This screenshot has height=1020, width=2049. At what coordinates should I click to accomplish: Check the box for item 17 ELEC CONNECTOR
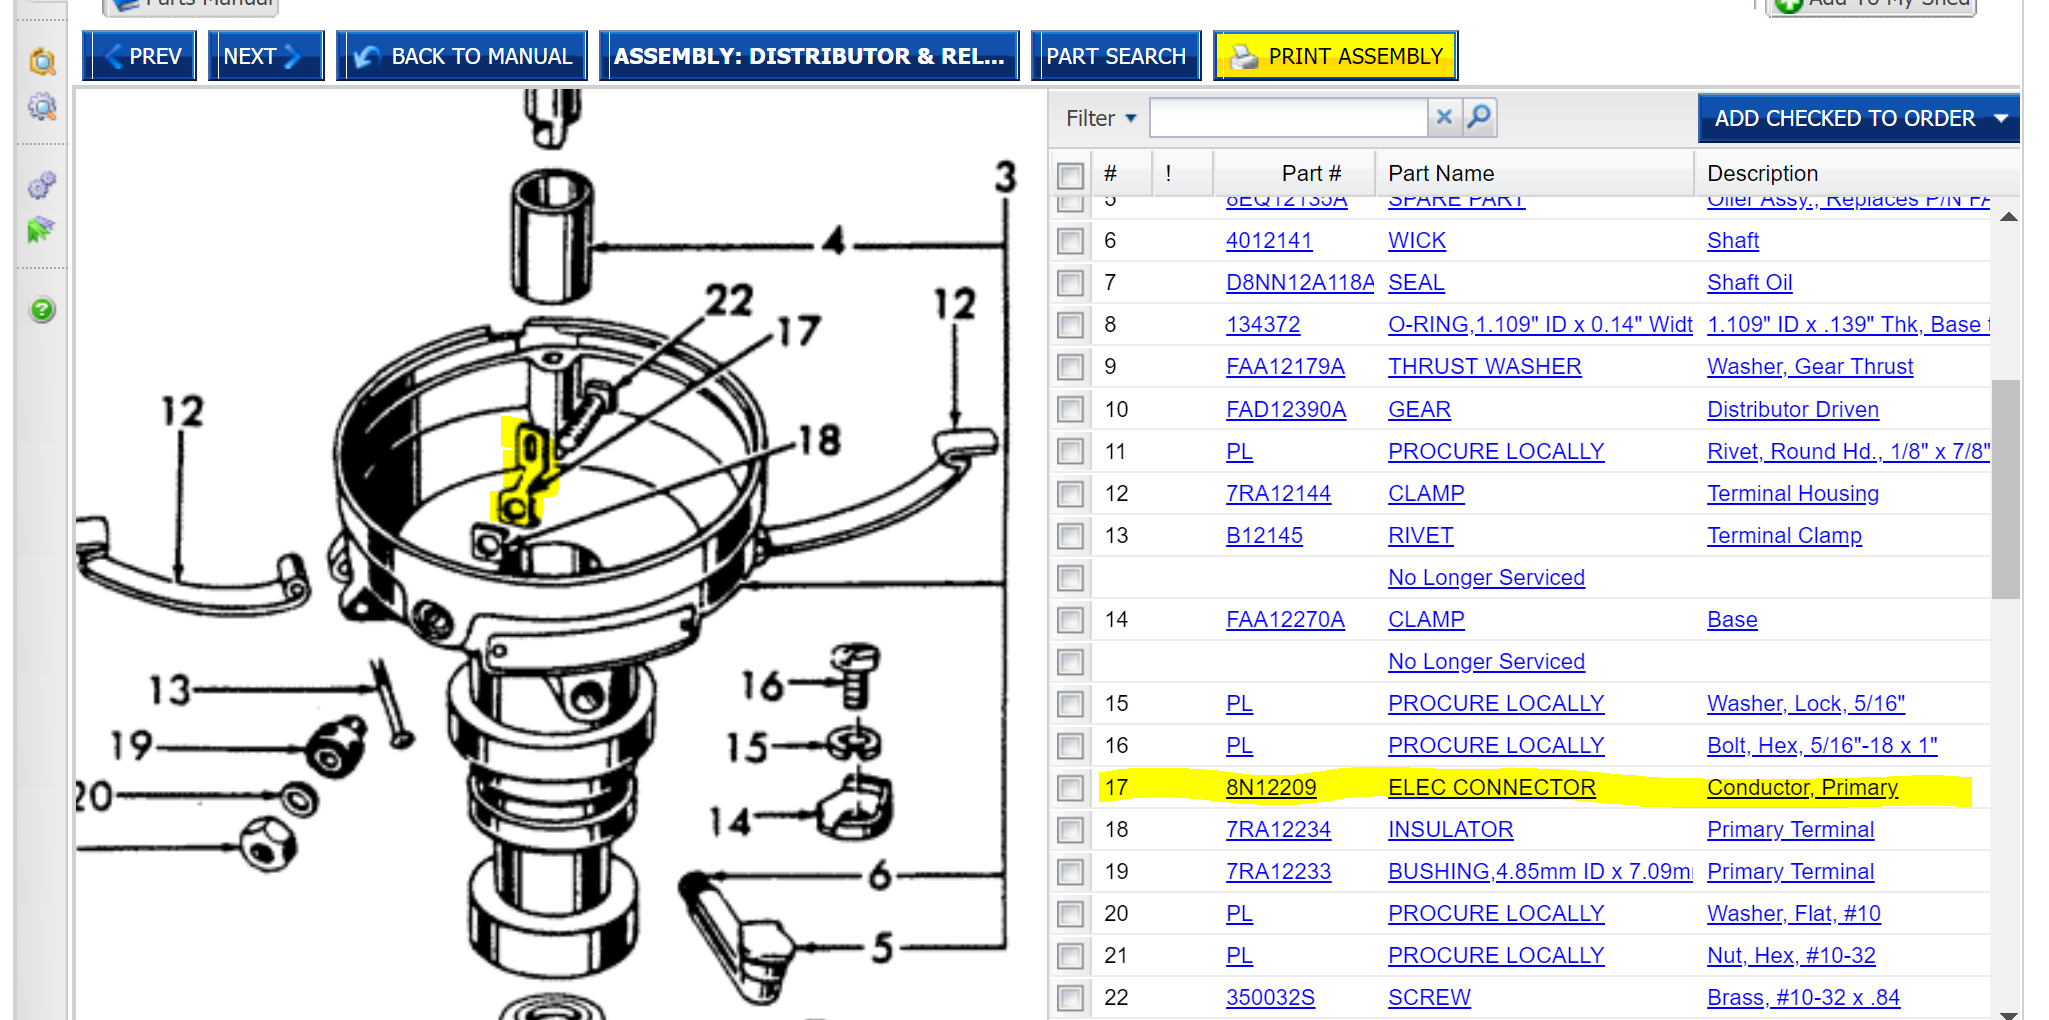(1070, 788)
